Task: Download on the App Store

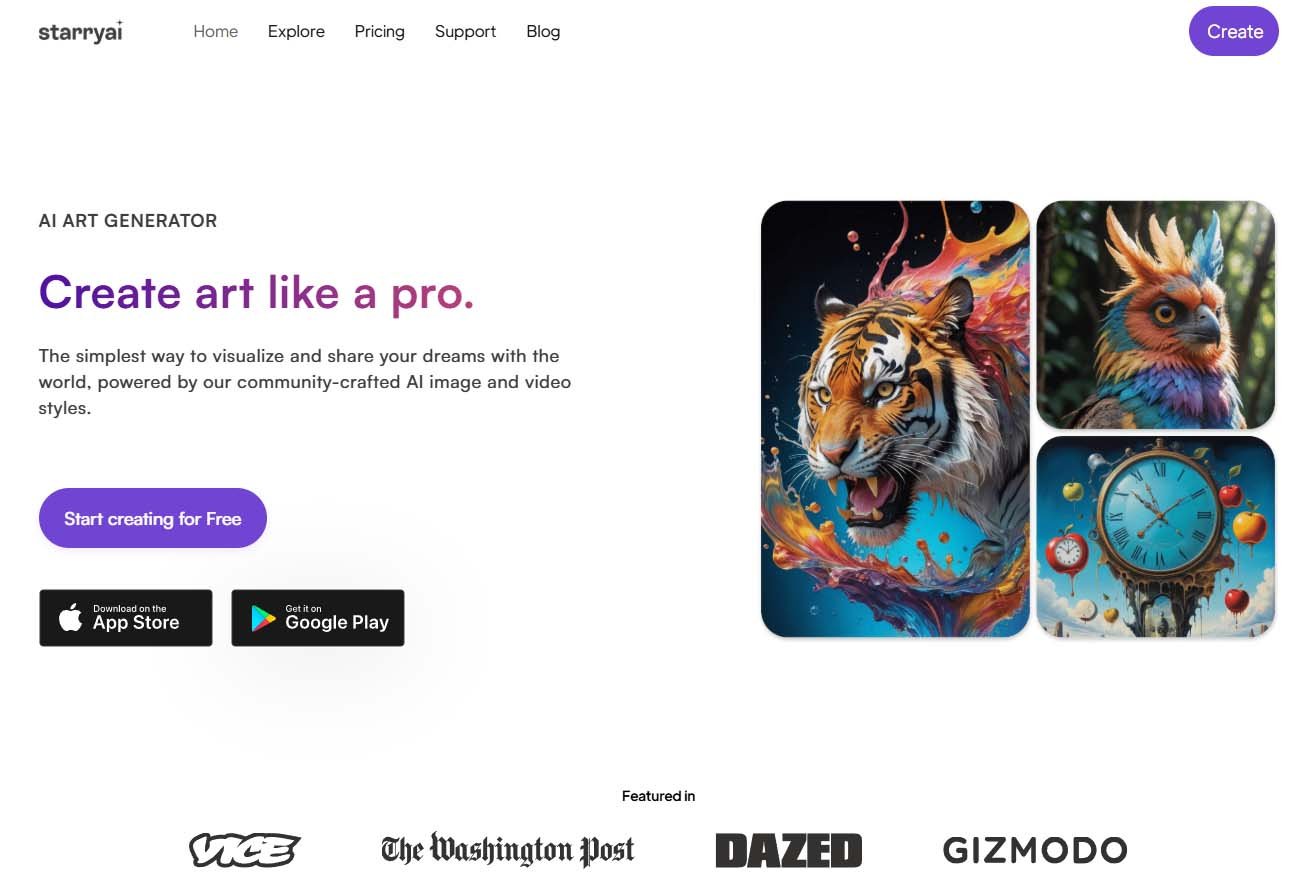Action: click(x=126, y=618)
